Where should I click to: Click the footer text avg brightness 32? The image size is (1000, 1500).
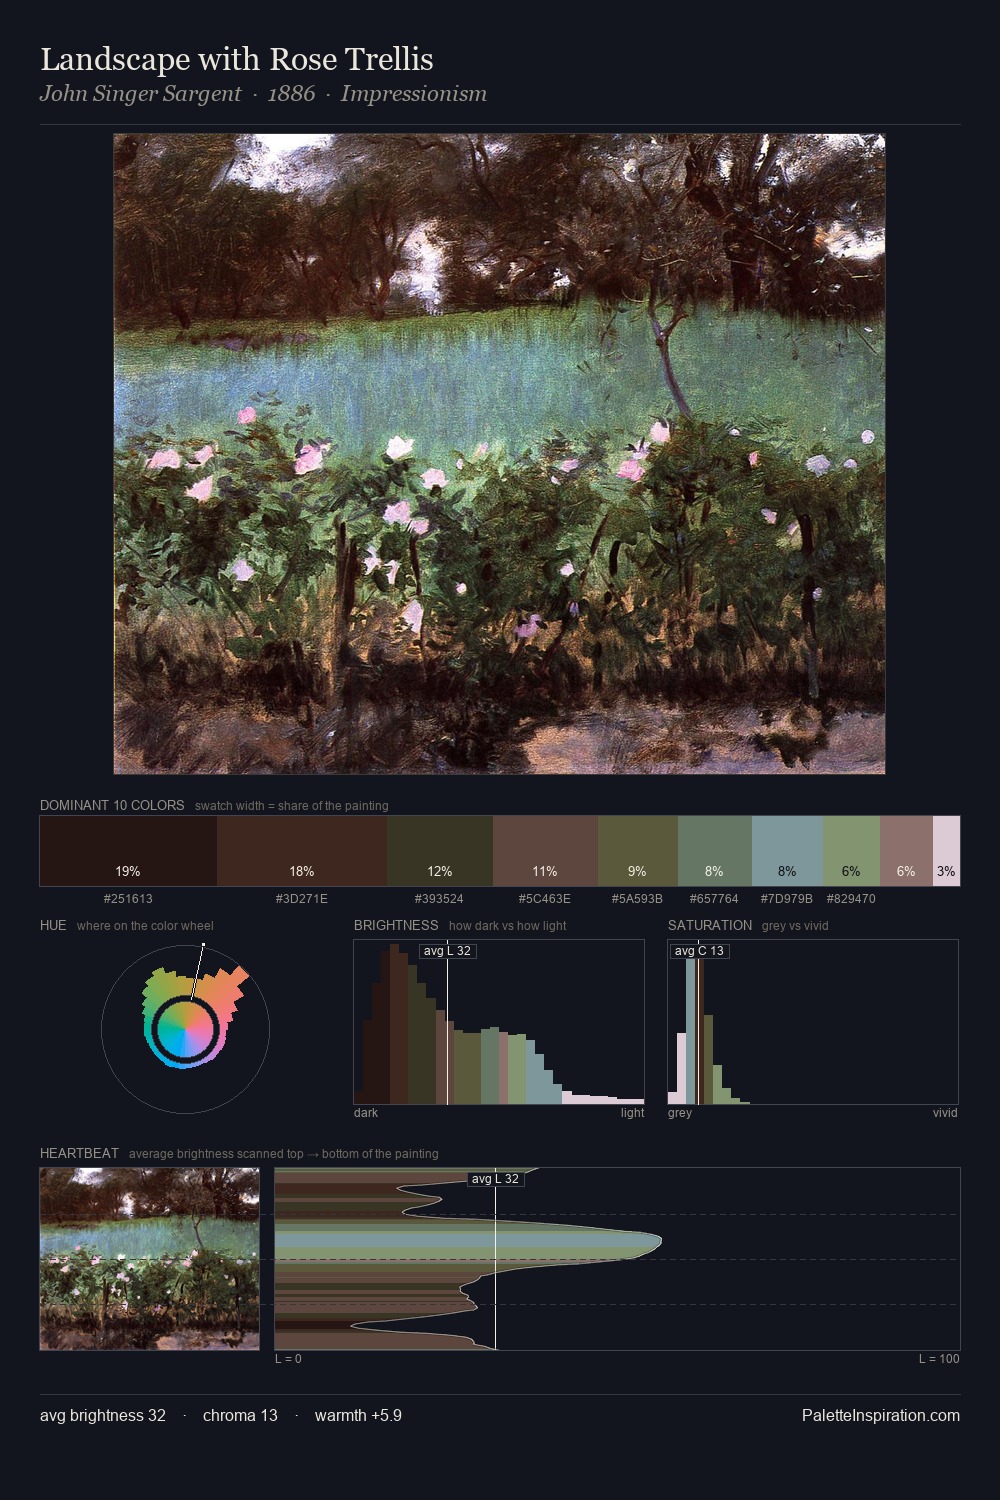click(103, 1416)
